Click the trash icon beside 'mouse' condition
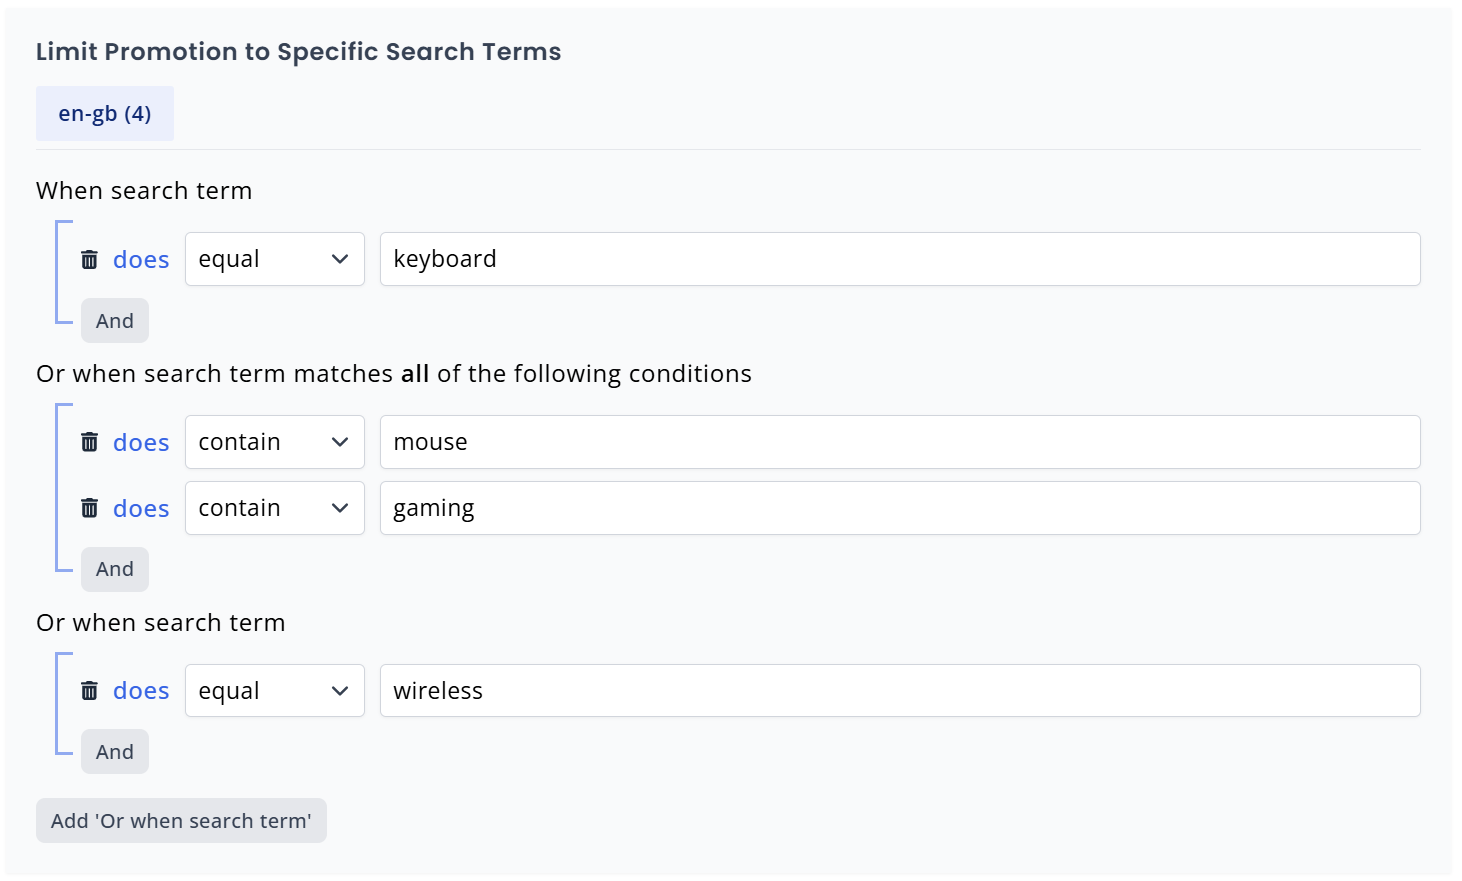1462x881 pixels. point(89,441)
